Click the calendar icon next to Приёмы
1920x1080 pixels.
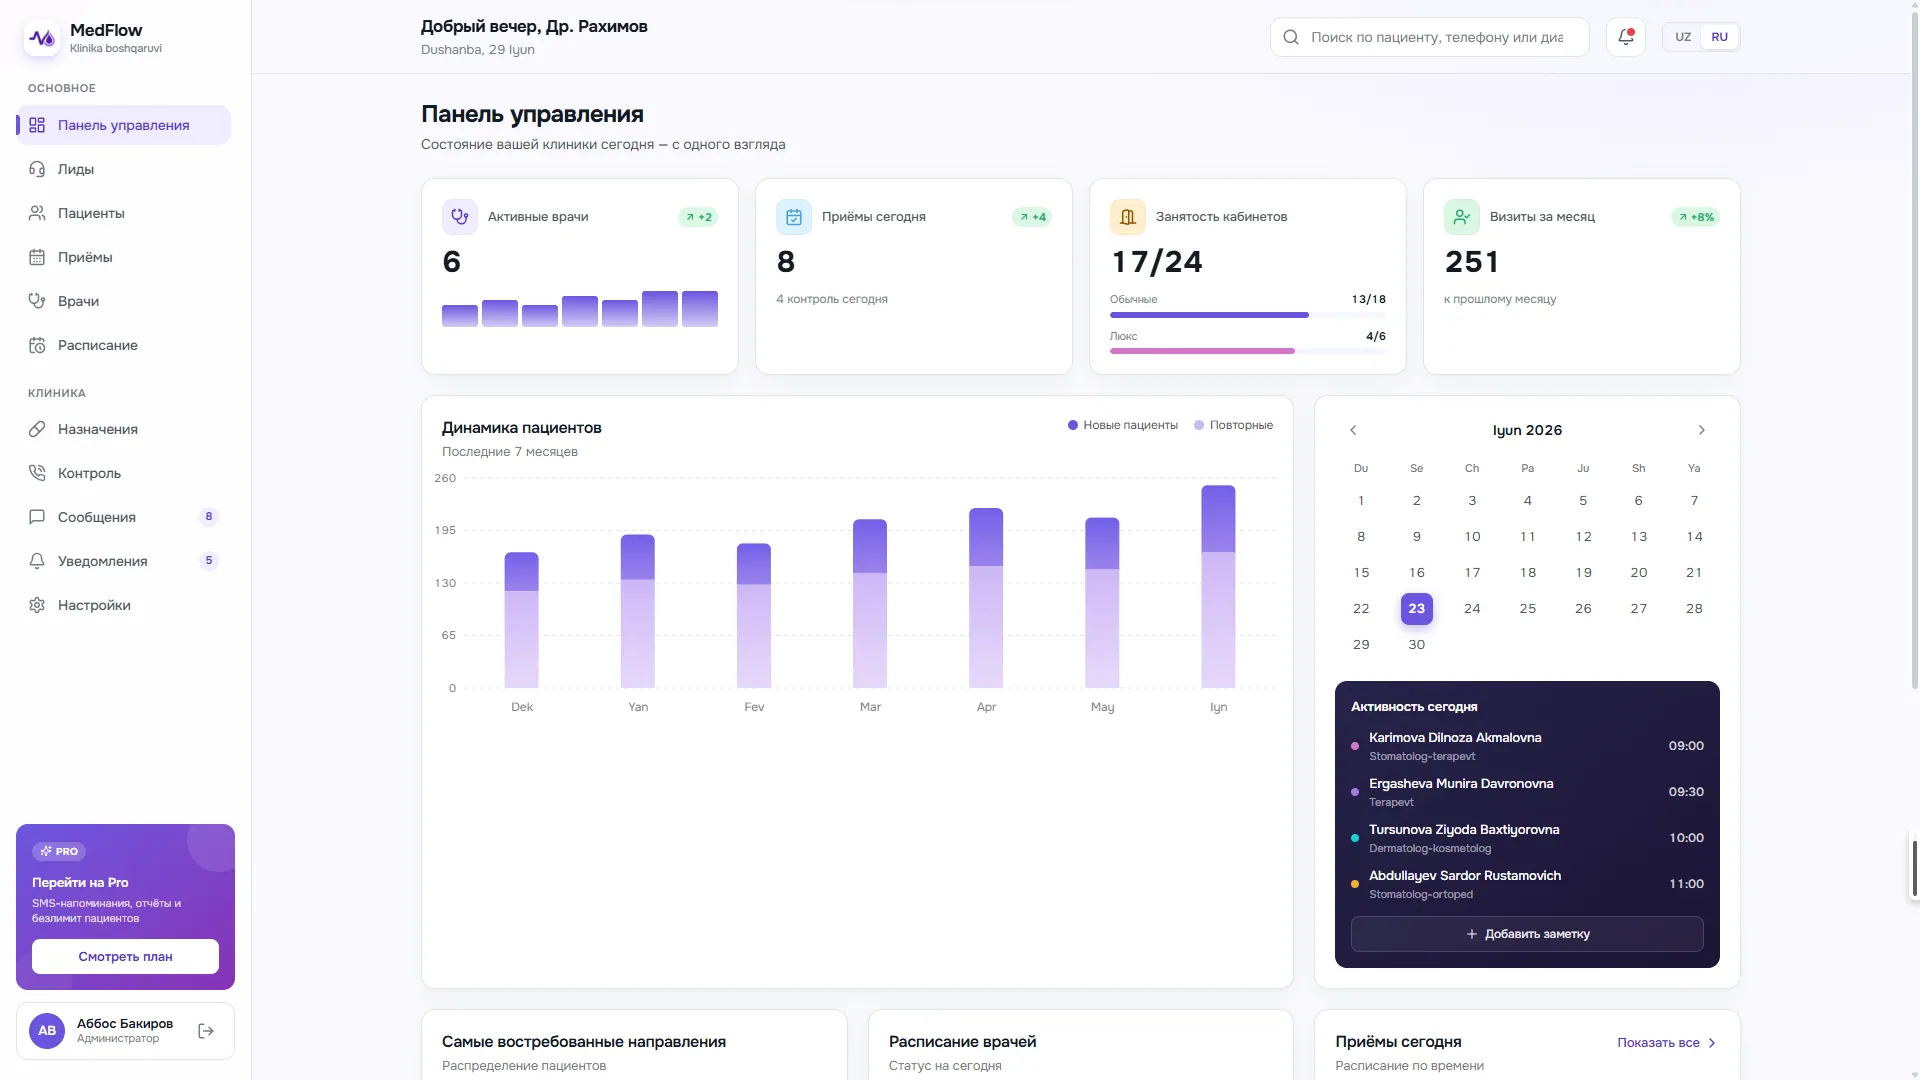(x=37, y=257)
